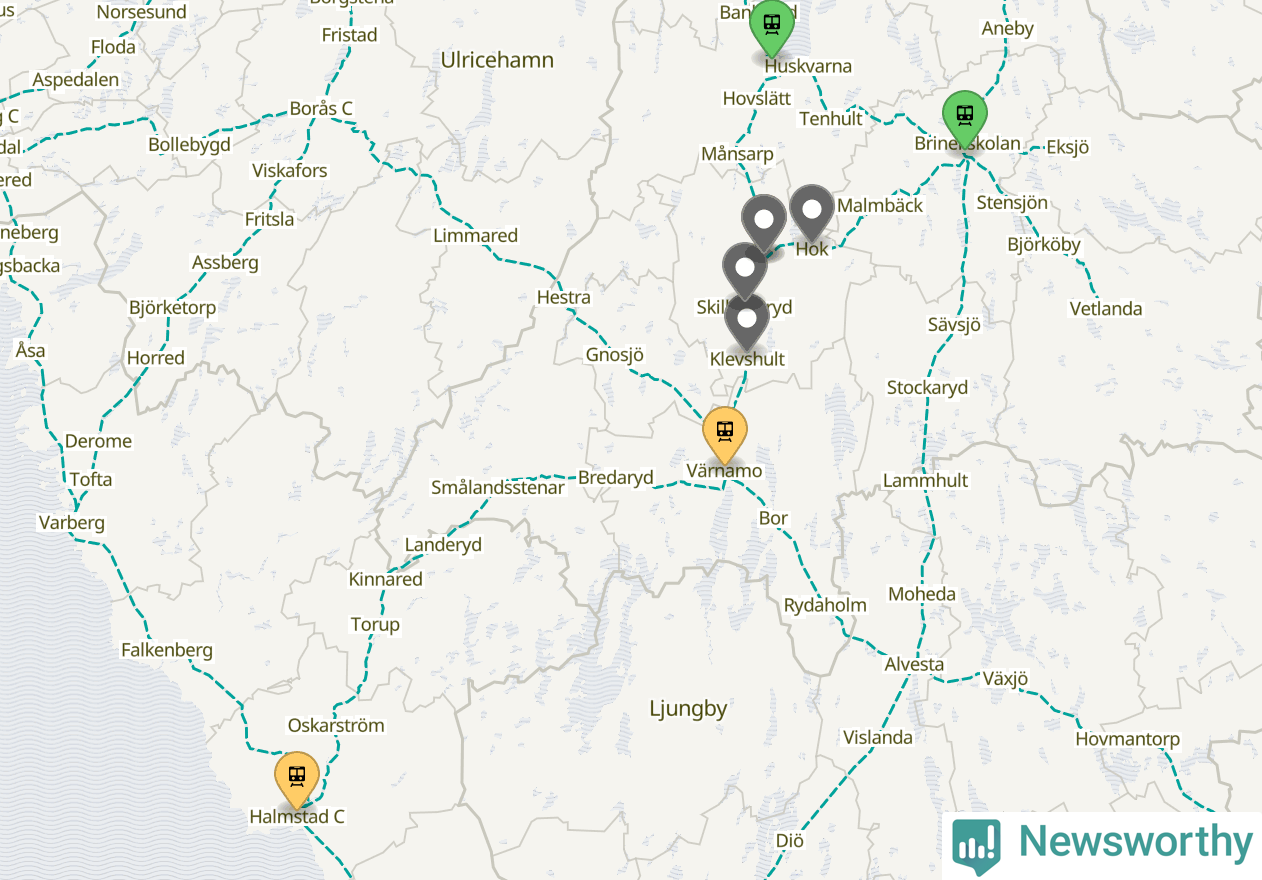Click the Varberg station label
The width and height of the screenshot is (1262, 880).
pos(71,523)
